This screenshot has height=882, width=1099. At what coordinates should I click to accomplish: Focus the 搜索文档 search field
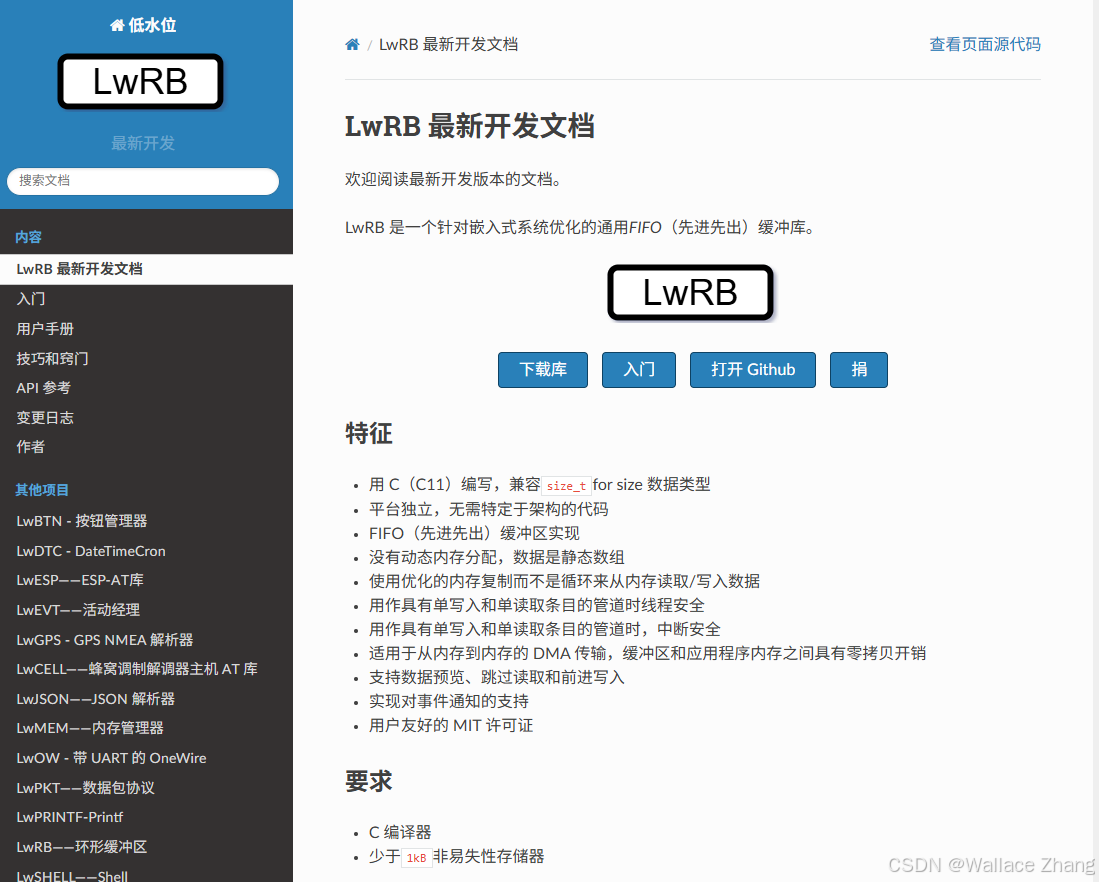tap(143, 181)
